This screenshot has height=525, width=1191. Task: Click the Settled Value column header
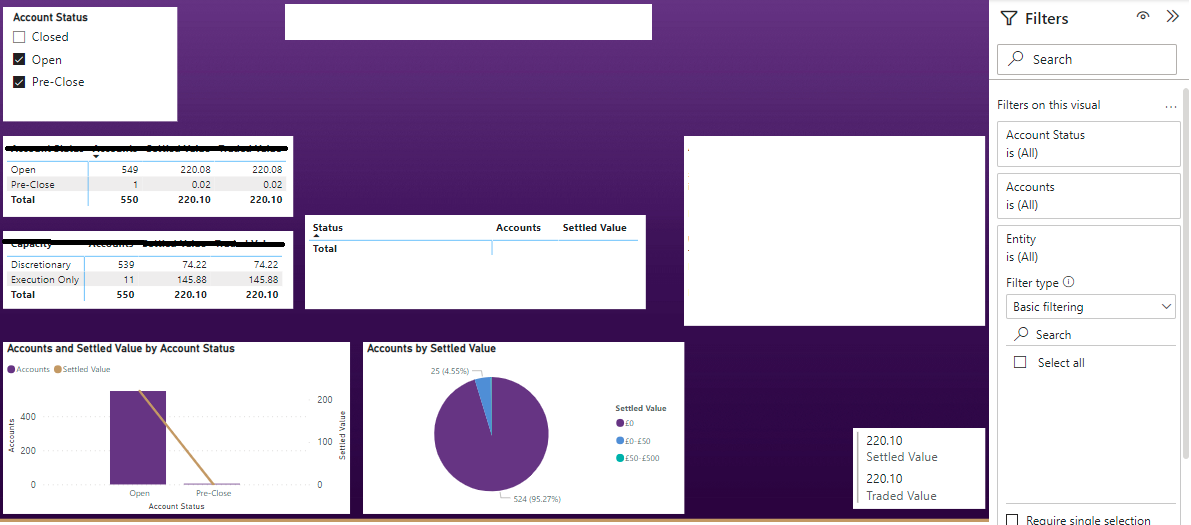595,228
